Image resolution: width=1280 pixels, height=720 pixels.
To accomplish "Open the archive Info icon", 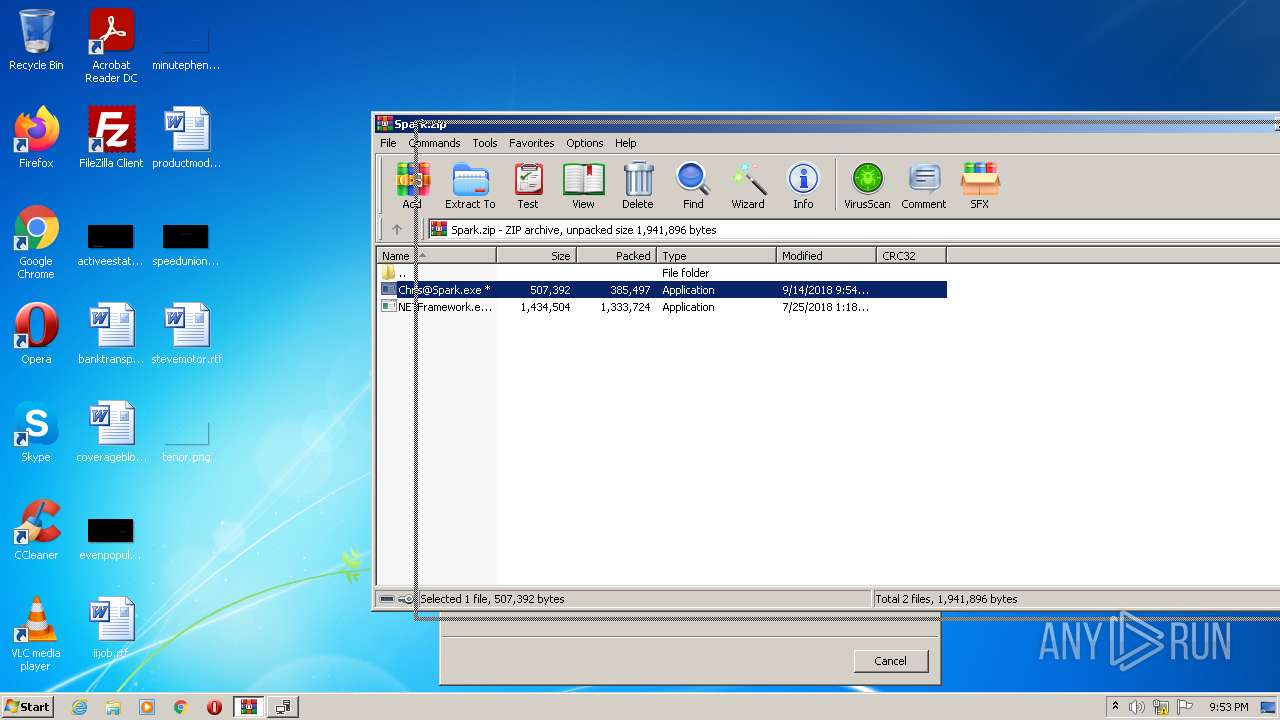I will (x=803, y=186).
